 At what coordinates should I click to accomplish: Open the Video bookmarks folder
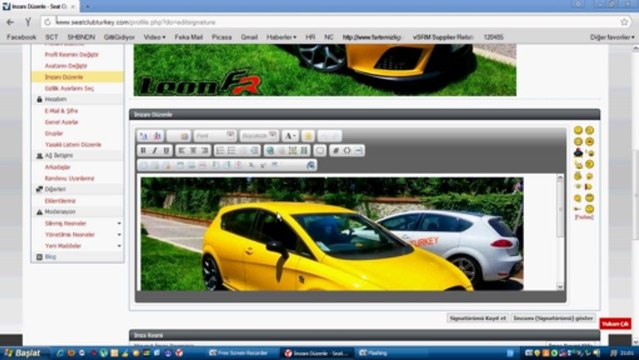[154, 37]
